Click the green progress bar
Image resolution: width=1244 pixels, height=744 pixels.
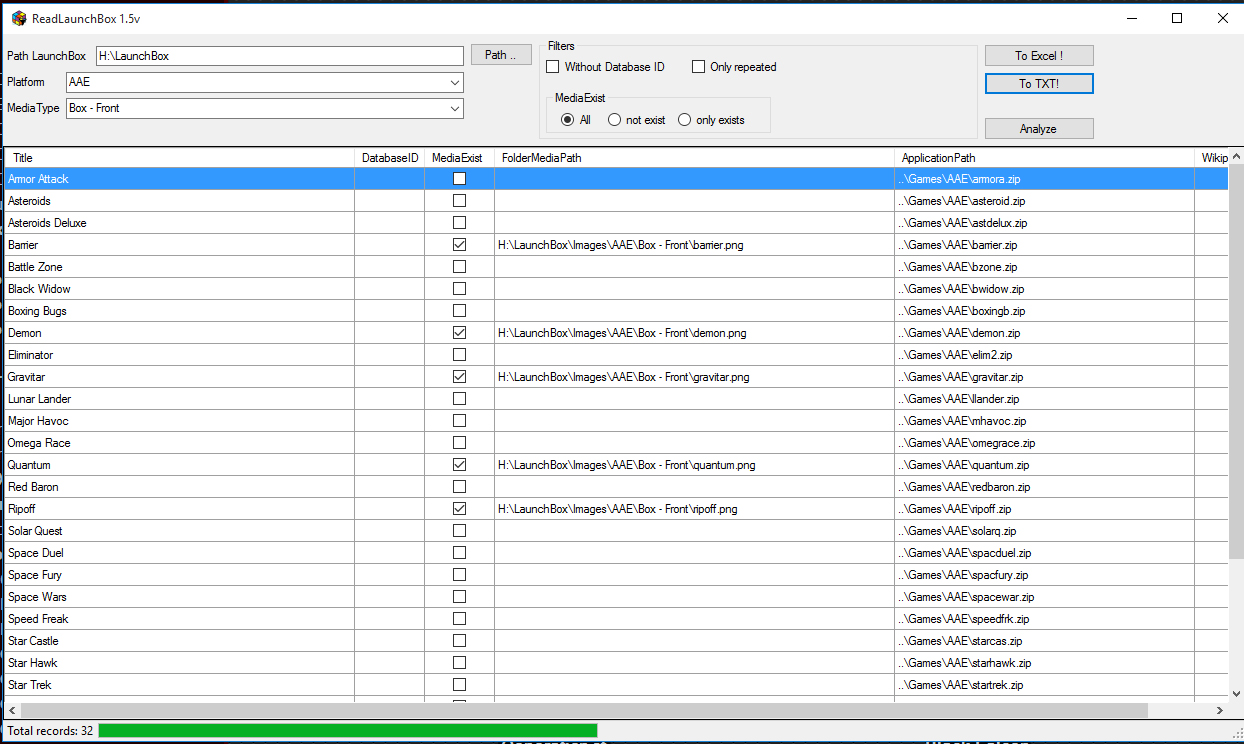coord(348,731)
